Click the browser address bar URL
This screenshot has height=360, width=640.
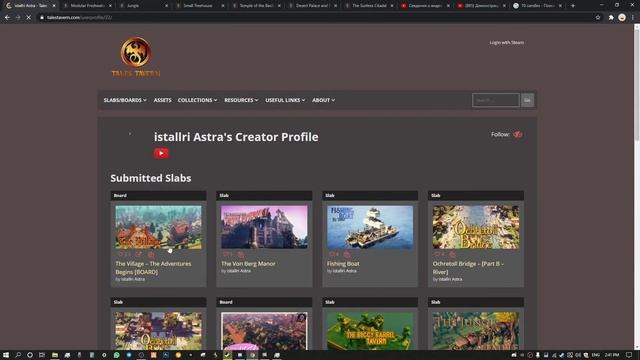80,18
